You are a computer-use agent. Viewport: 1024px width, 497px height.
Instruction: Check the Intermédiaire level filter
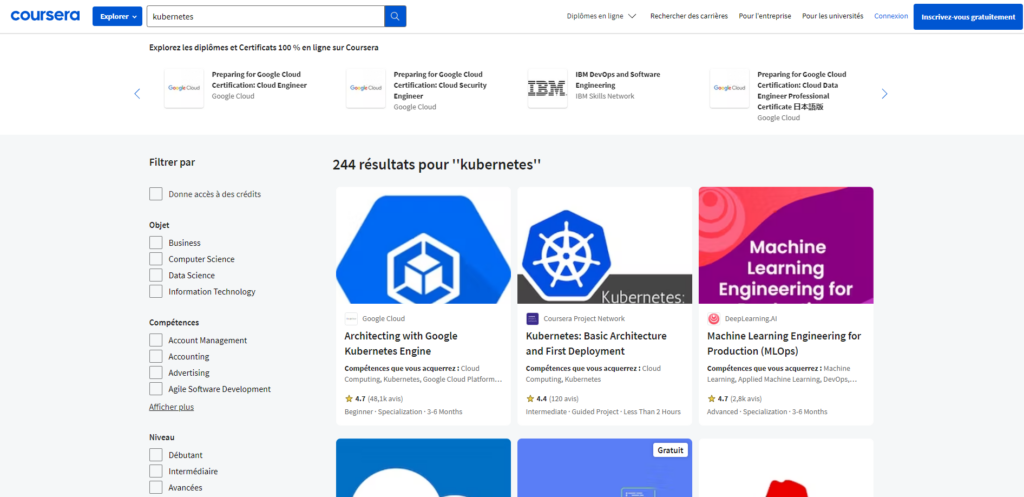[x=155, y=471]
